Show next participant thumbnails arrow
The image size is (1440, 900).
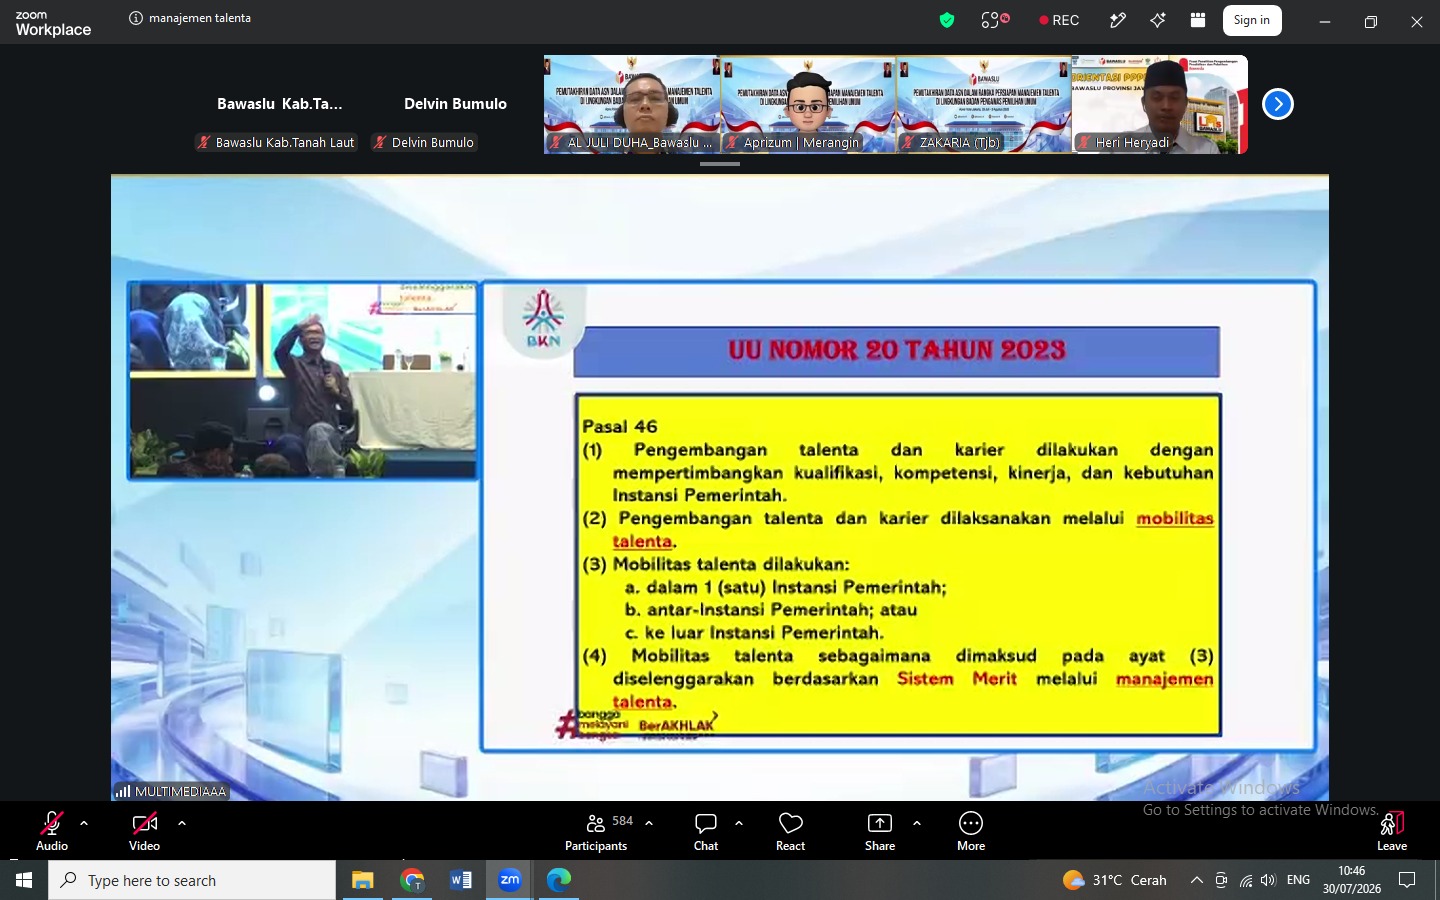(1277, 104)
